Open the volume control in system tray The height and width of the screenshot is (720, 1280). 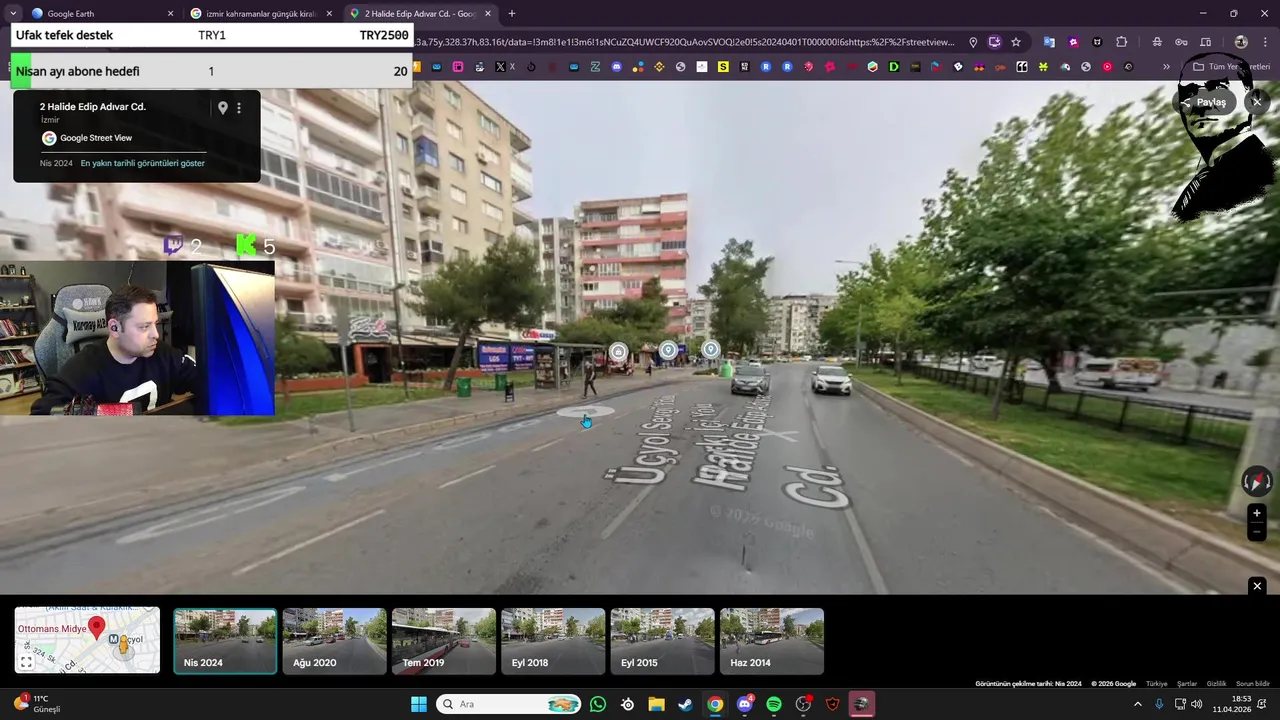[1197, 704]
